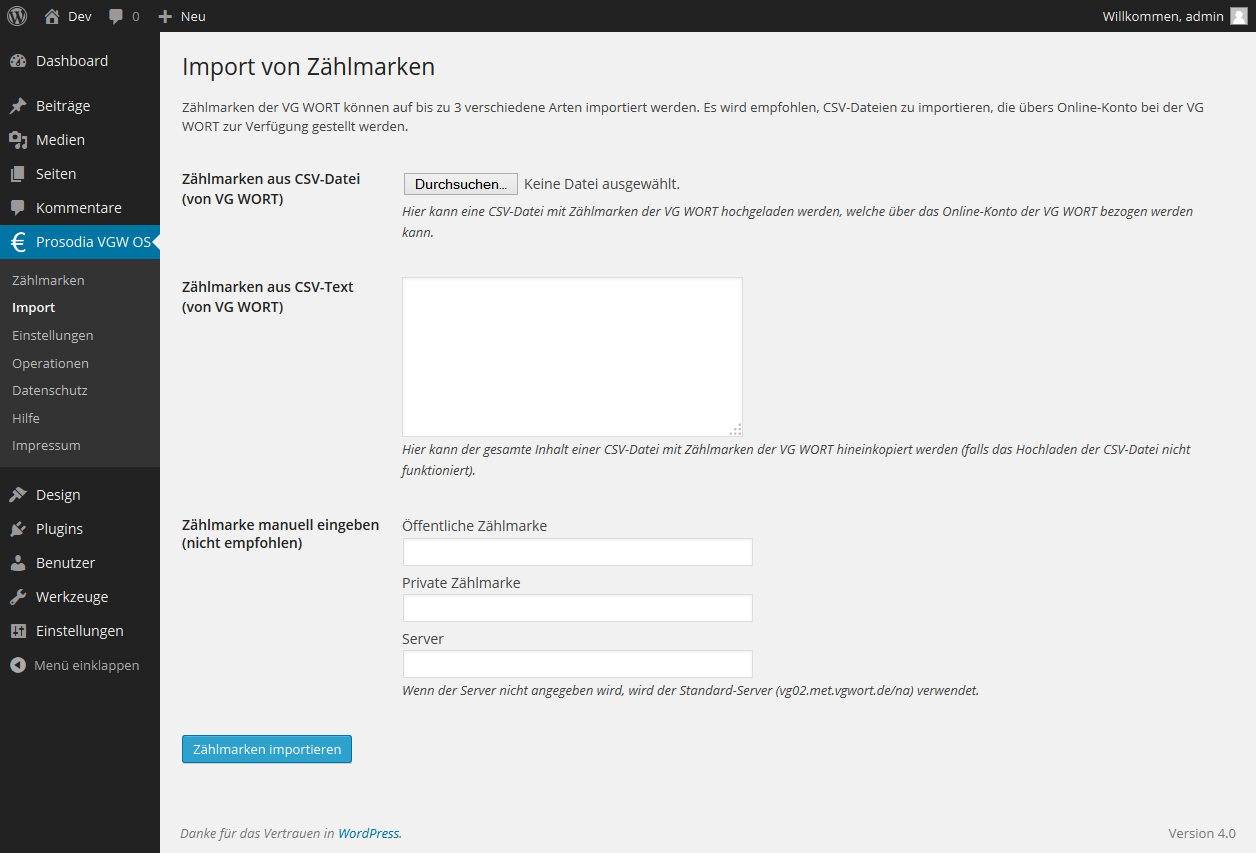Click the 'Zählmarke manuell eingeben' label

tap(280, 524)
